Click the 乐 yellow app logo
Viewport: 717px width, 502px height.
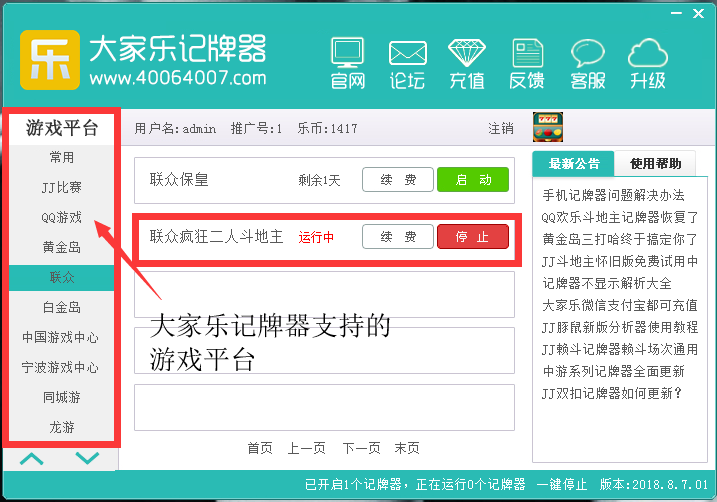[50, 60]
